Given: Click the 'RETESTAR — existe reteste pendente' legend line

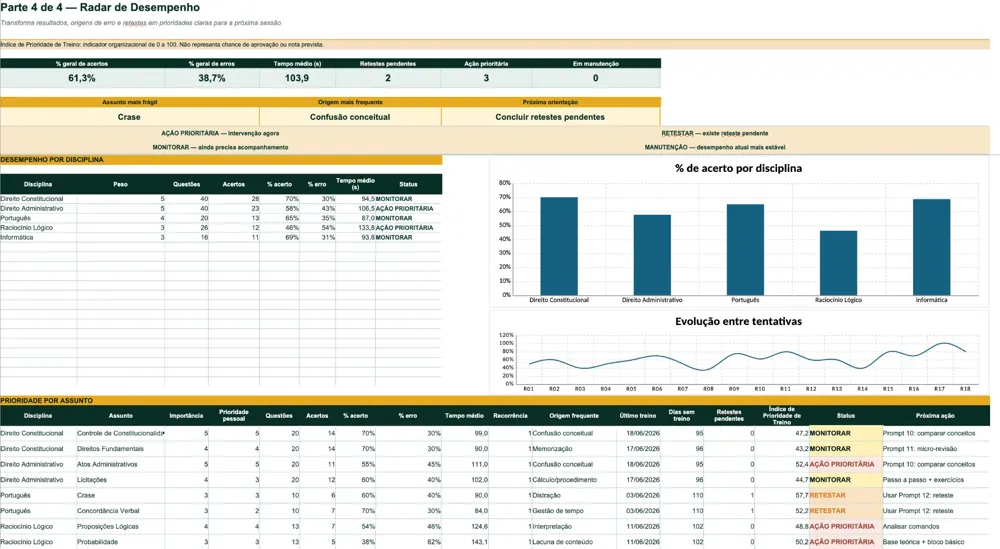Looking at the screenshot, I should (x=714, y=133).
